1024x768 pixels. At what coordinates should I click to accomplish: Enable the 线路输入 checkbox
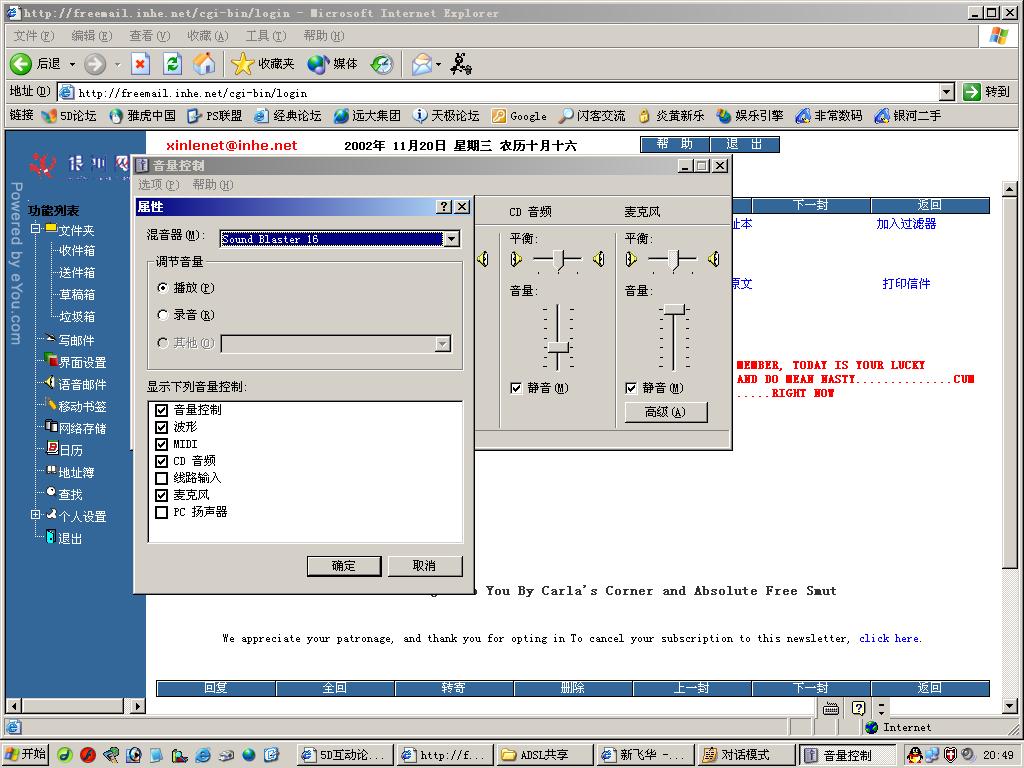coord(162,478)
